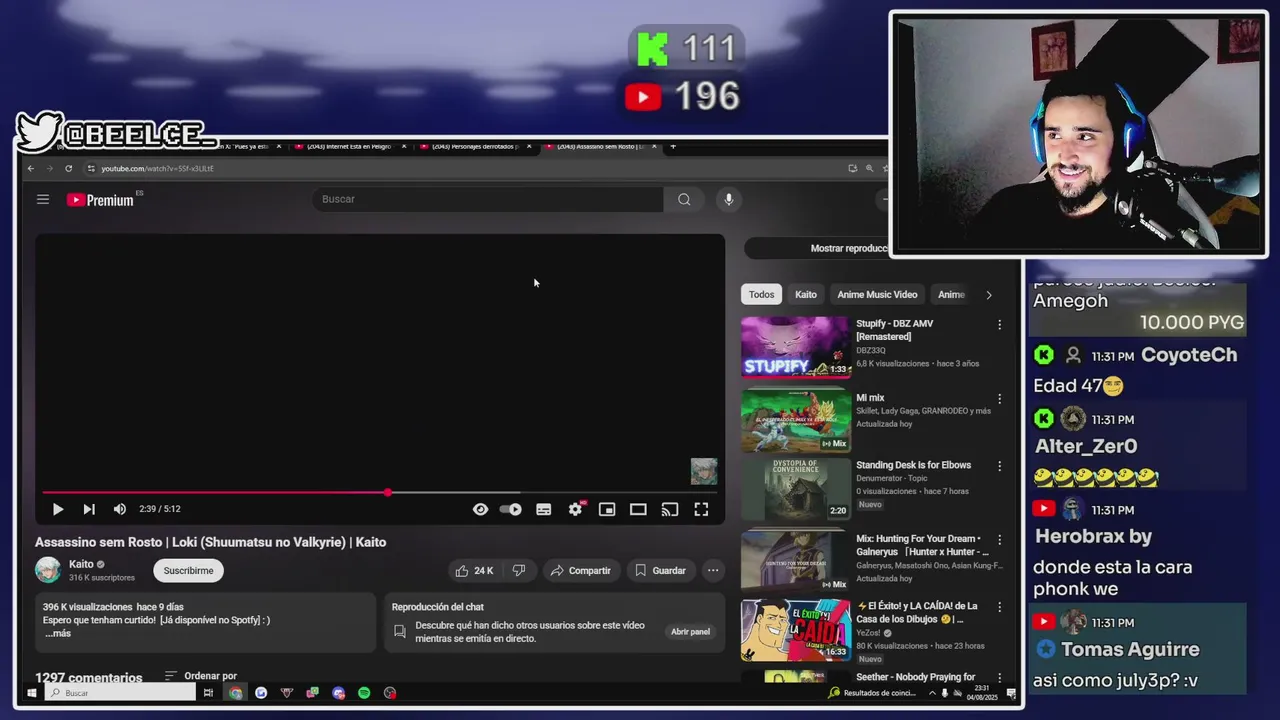Open more actions ellipsis under the video
Screen dimensions: 1280x720
coord(713,570)
